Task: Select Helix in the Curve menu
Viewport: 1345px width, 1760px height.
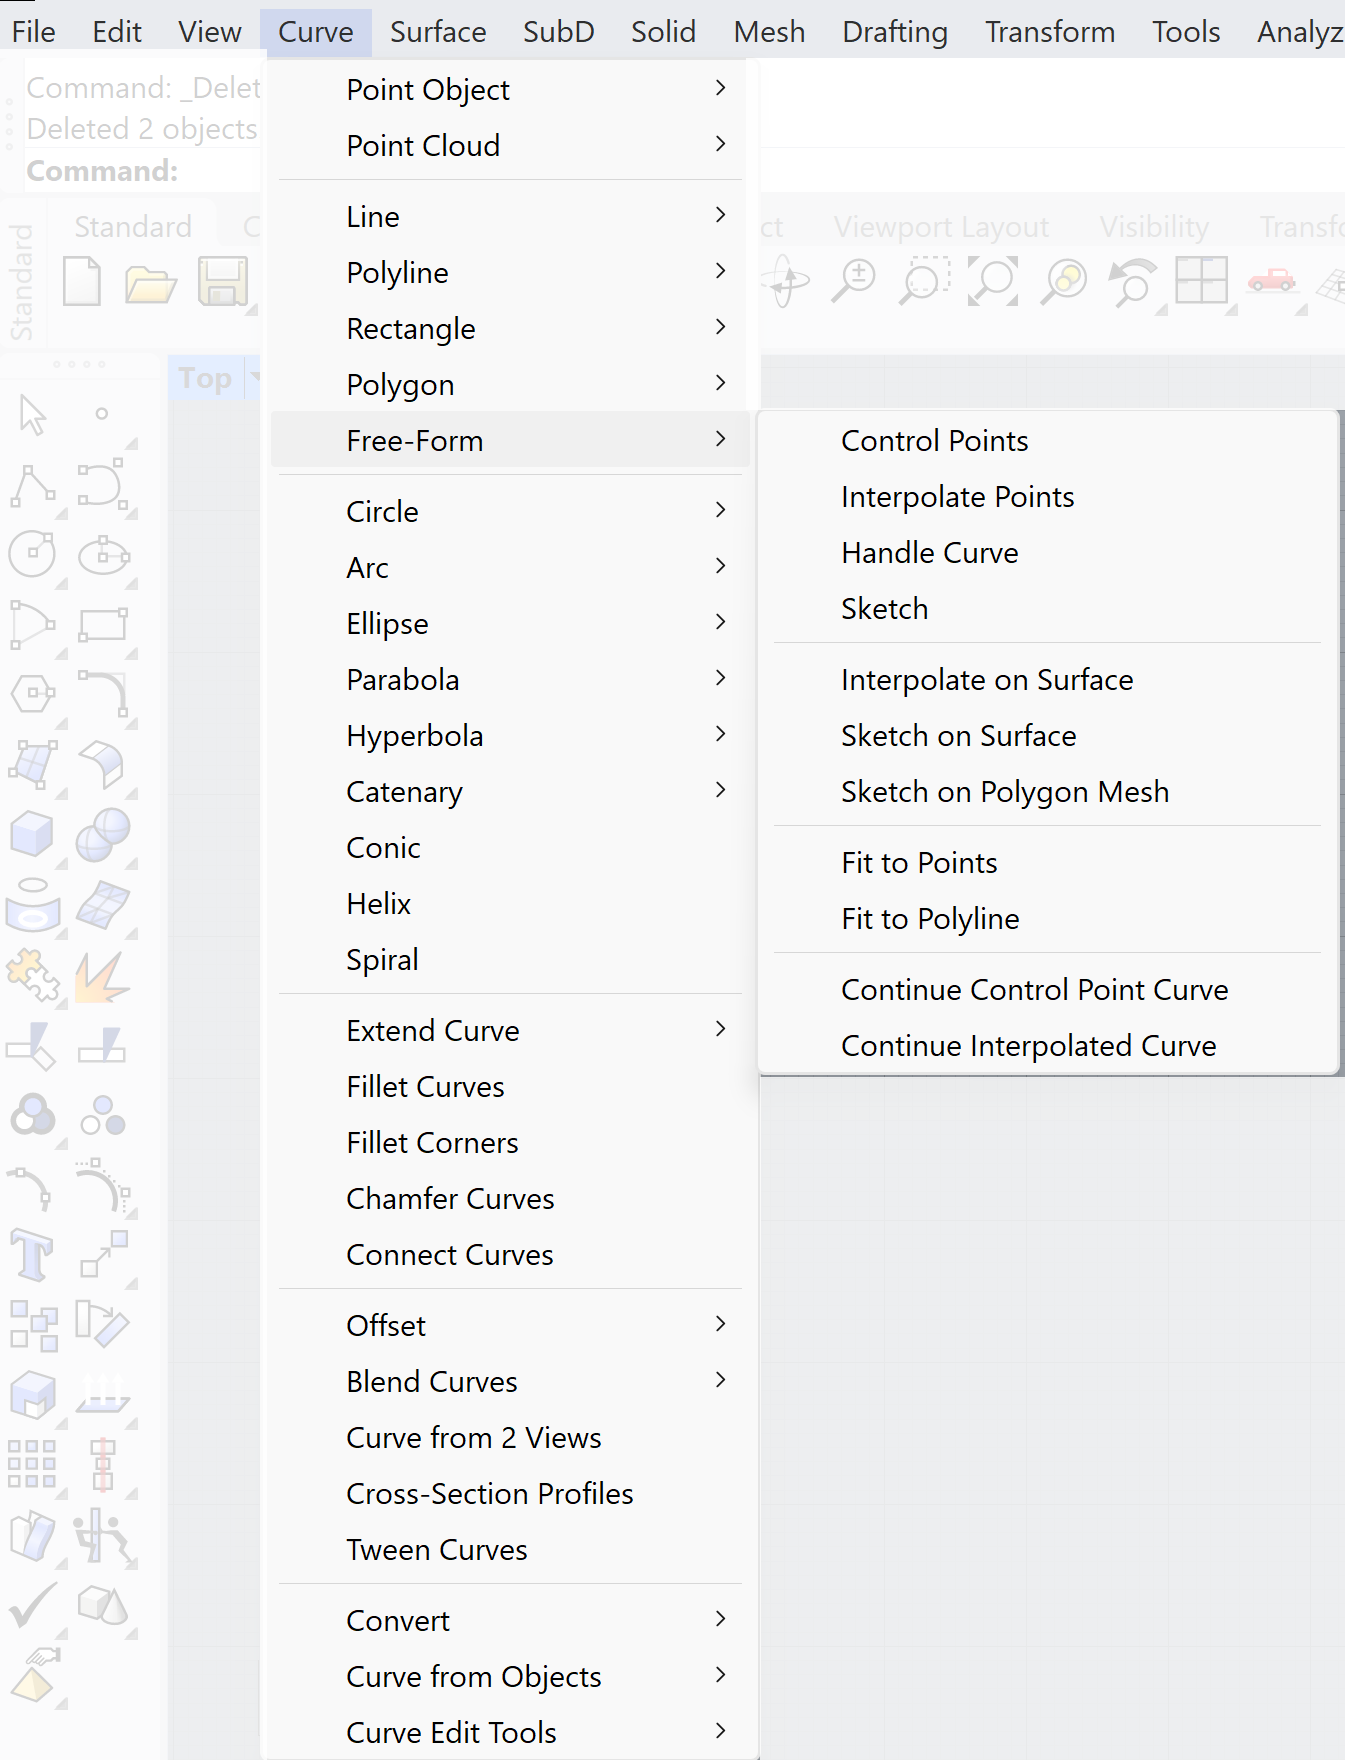Action: click(379, 903)
